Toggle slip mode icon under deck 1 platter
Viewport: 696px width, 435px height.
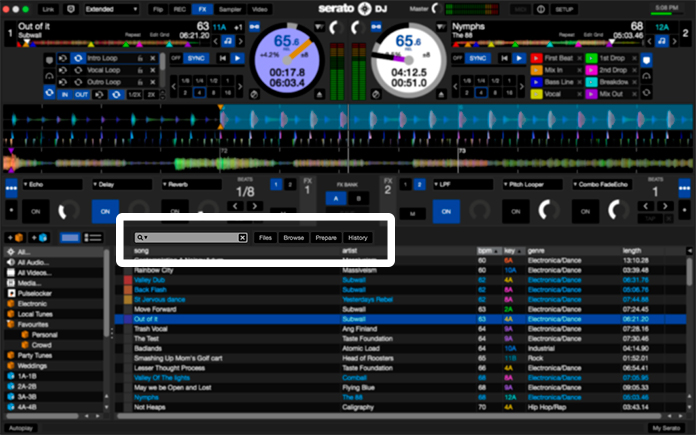(254, 94)
